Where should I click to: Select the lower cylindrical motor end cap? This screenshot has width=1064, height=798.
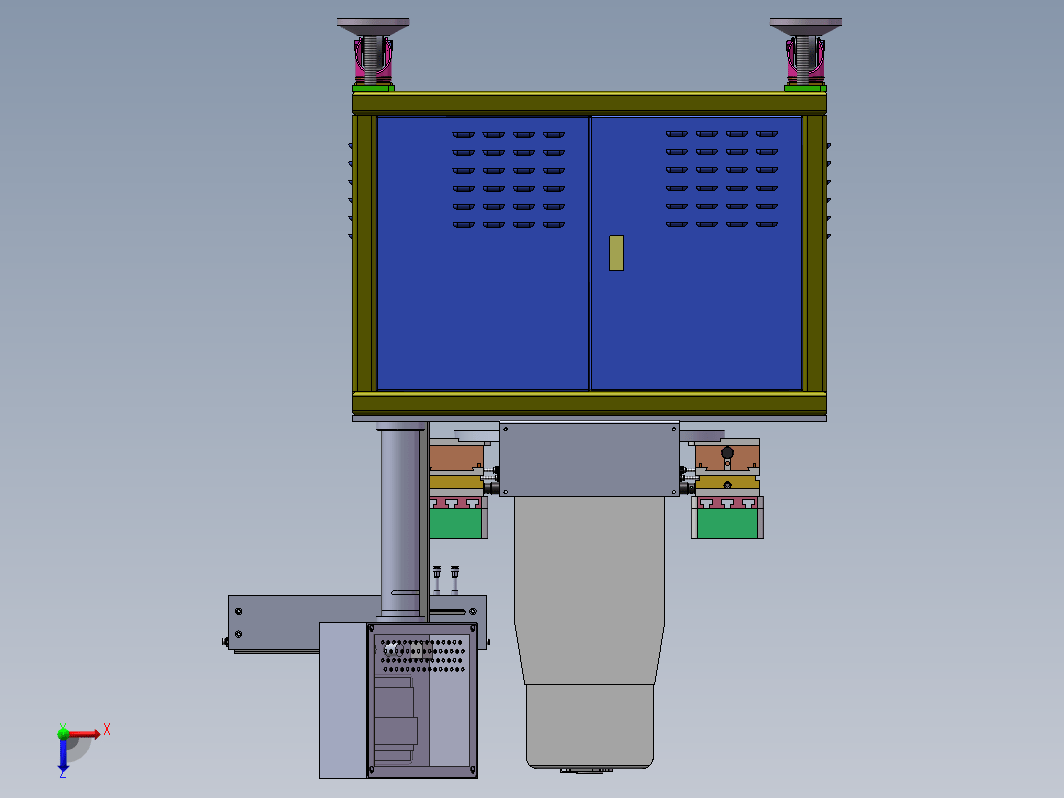click(x=590, y=726)
